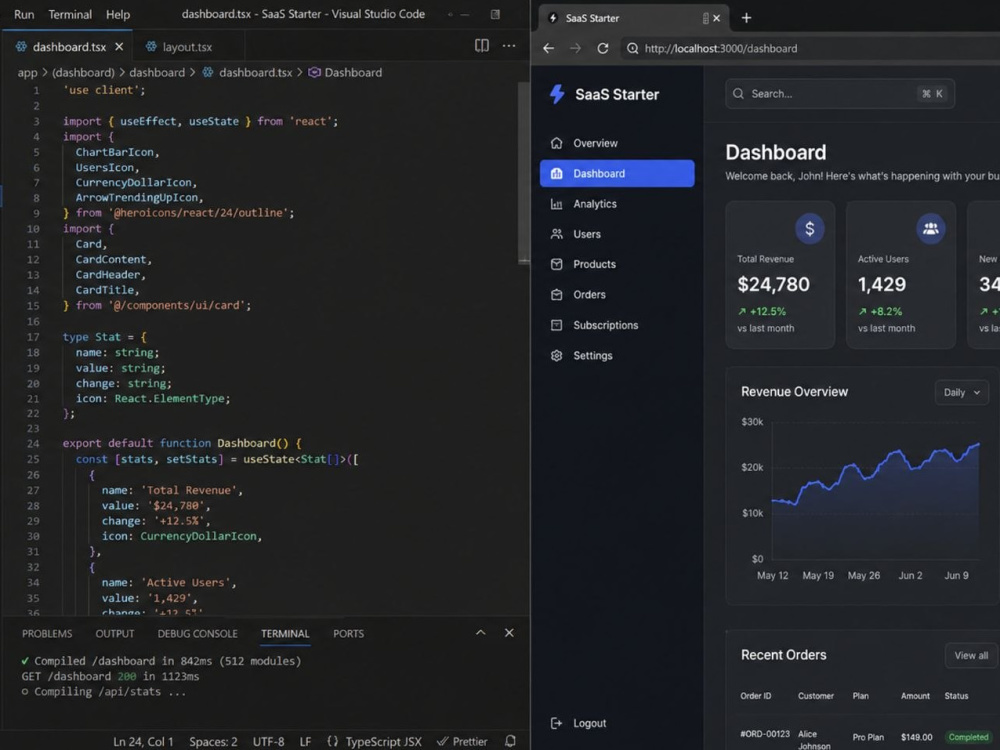Click the dashboard.tsx breadcrumb file item
The height and width of the screenshot is (750, 1000).
[247, 73]
